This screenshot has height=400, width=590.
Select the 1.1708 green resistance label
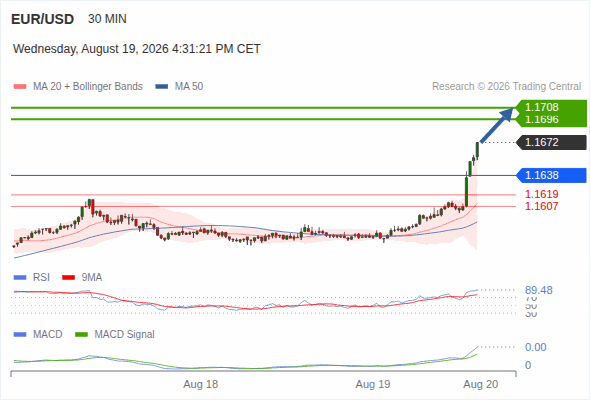pyautogui.click(x=542, y=107)
